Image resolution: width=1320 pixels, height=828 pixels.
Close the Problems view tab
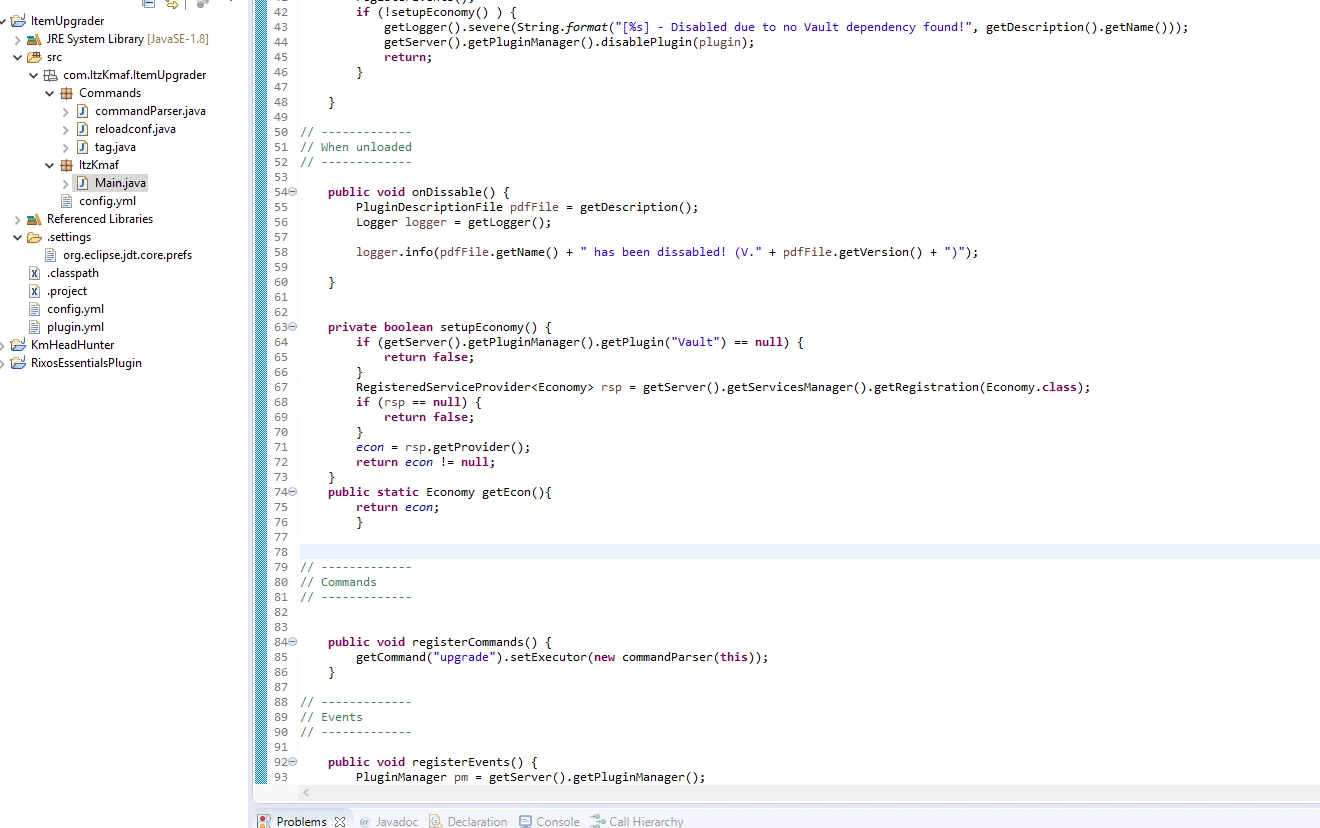[x=340, y=821]
